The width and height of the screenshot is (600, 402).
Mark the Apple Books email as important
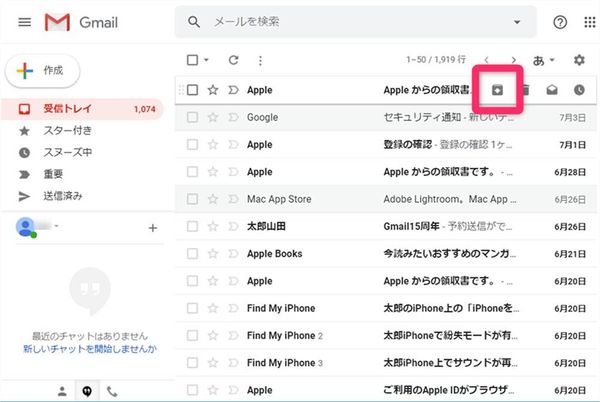point(233,253)
